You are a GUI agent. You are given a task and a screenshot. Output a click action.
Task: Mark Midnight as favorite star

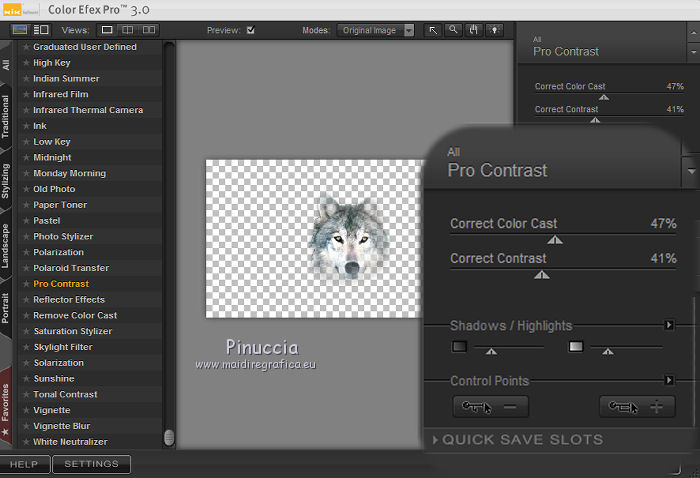(26, 158)
